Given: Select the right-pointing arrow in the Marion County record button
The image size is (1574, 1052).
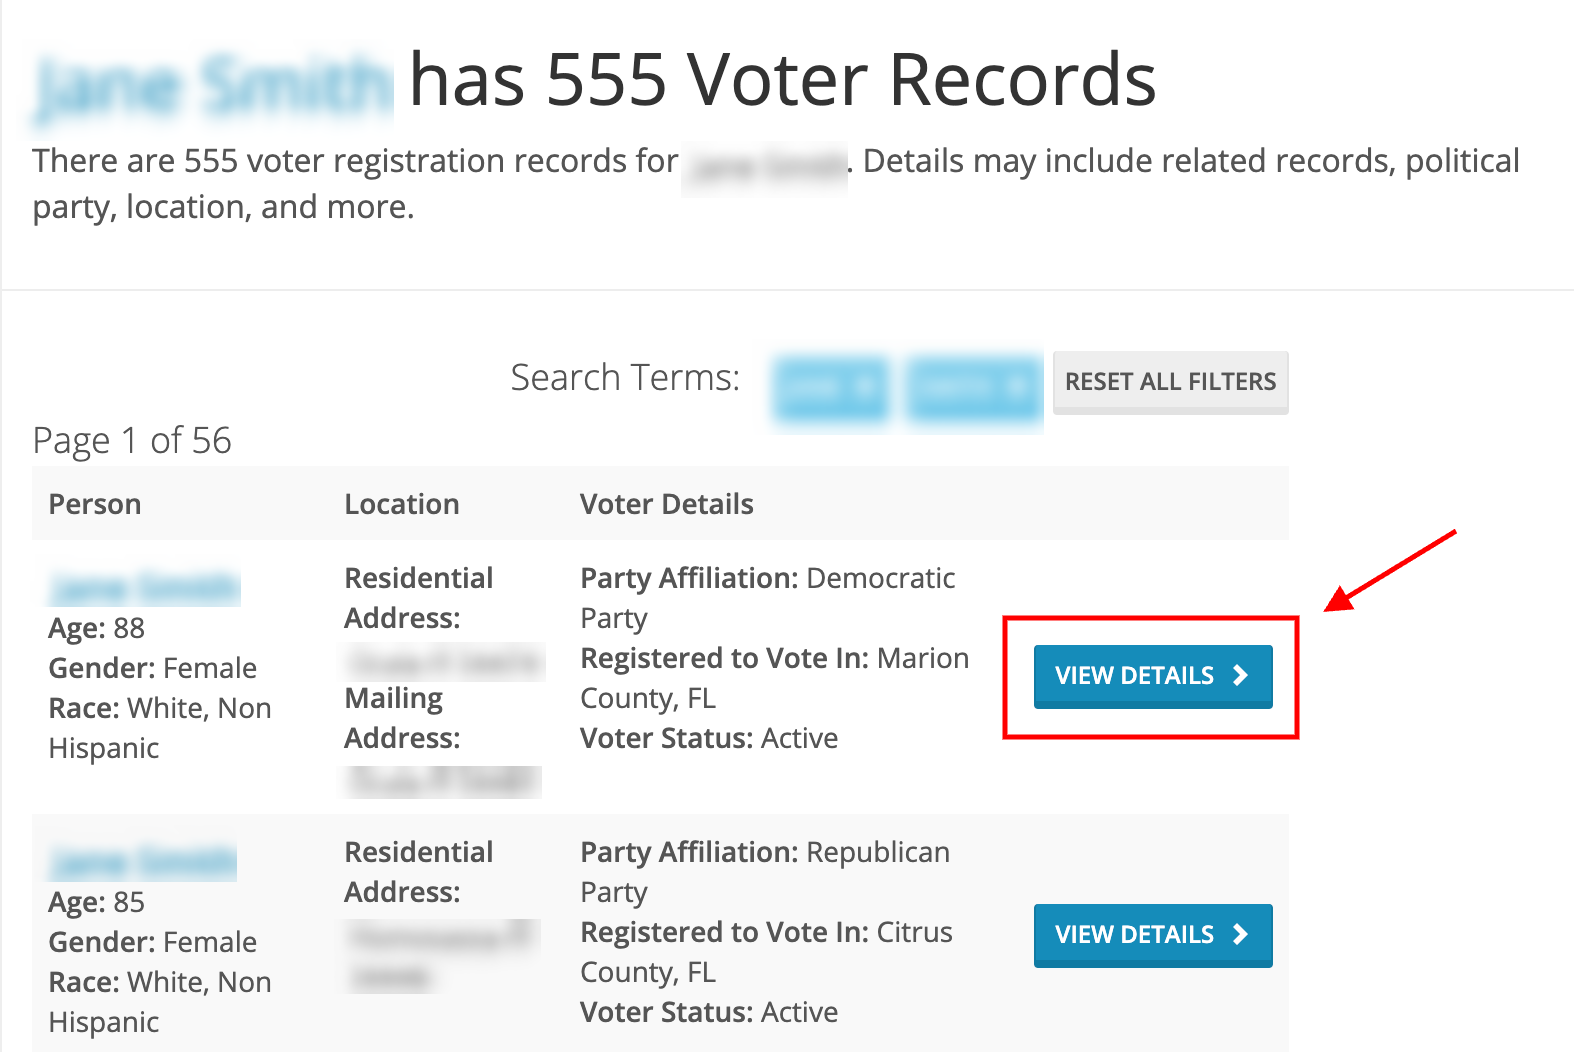Looking at the screenshot, I should [1240, 676].
